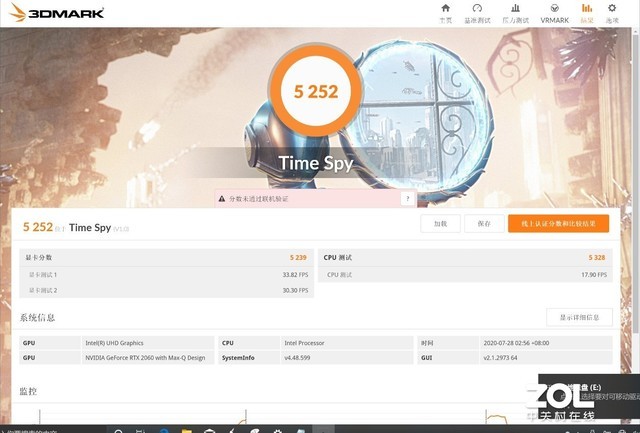This screenshot has width=640, height=433.
Task: Click the 33.82 FPS value
Action: [295, 275]
